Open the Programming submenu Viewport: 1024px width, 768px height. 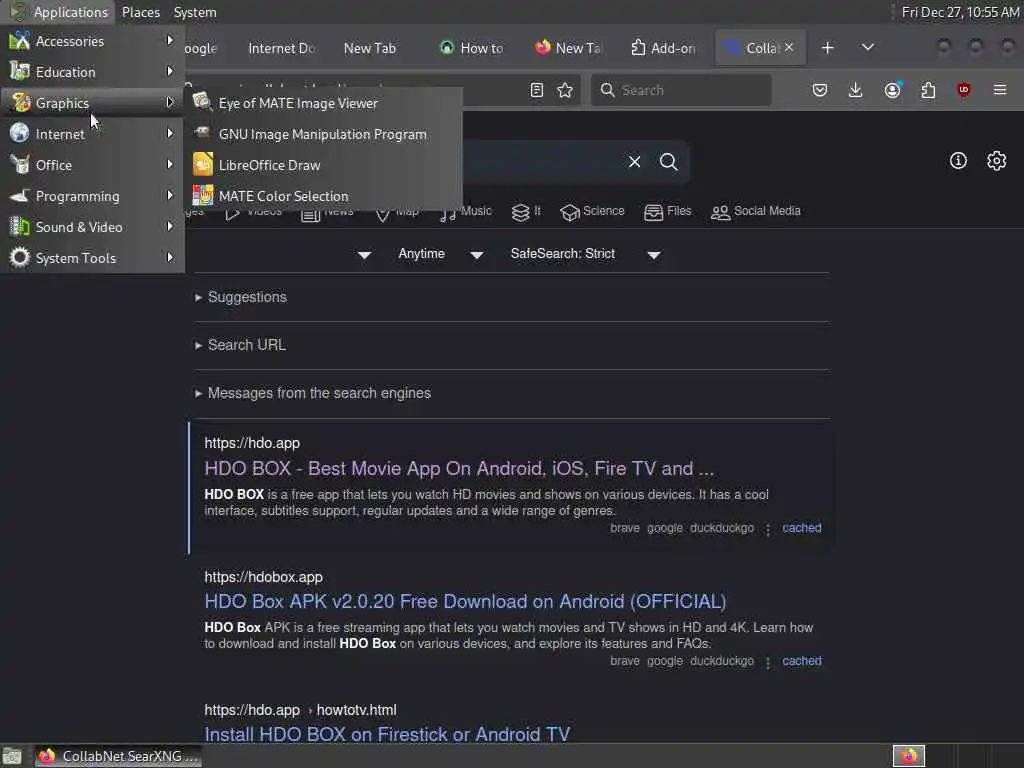pos(92,196)
